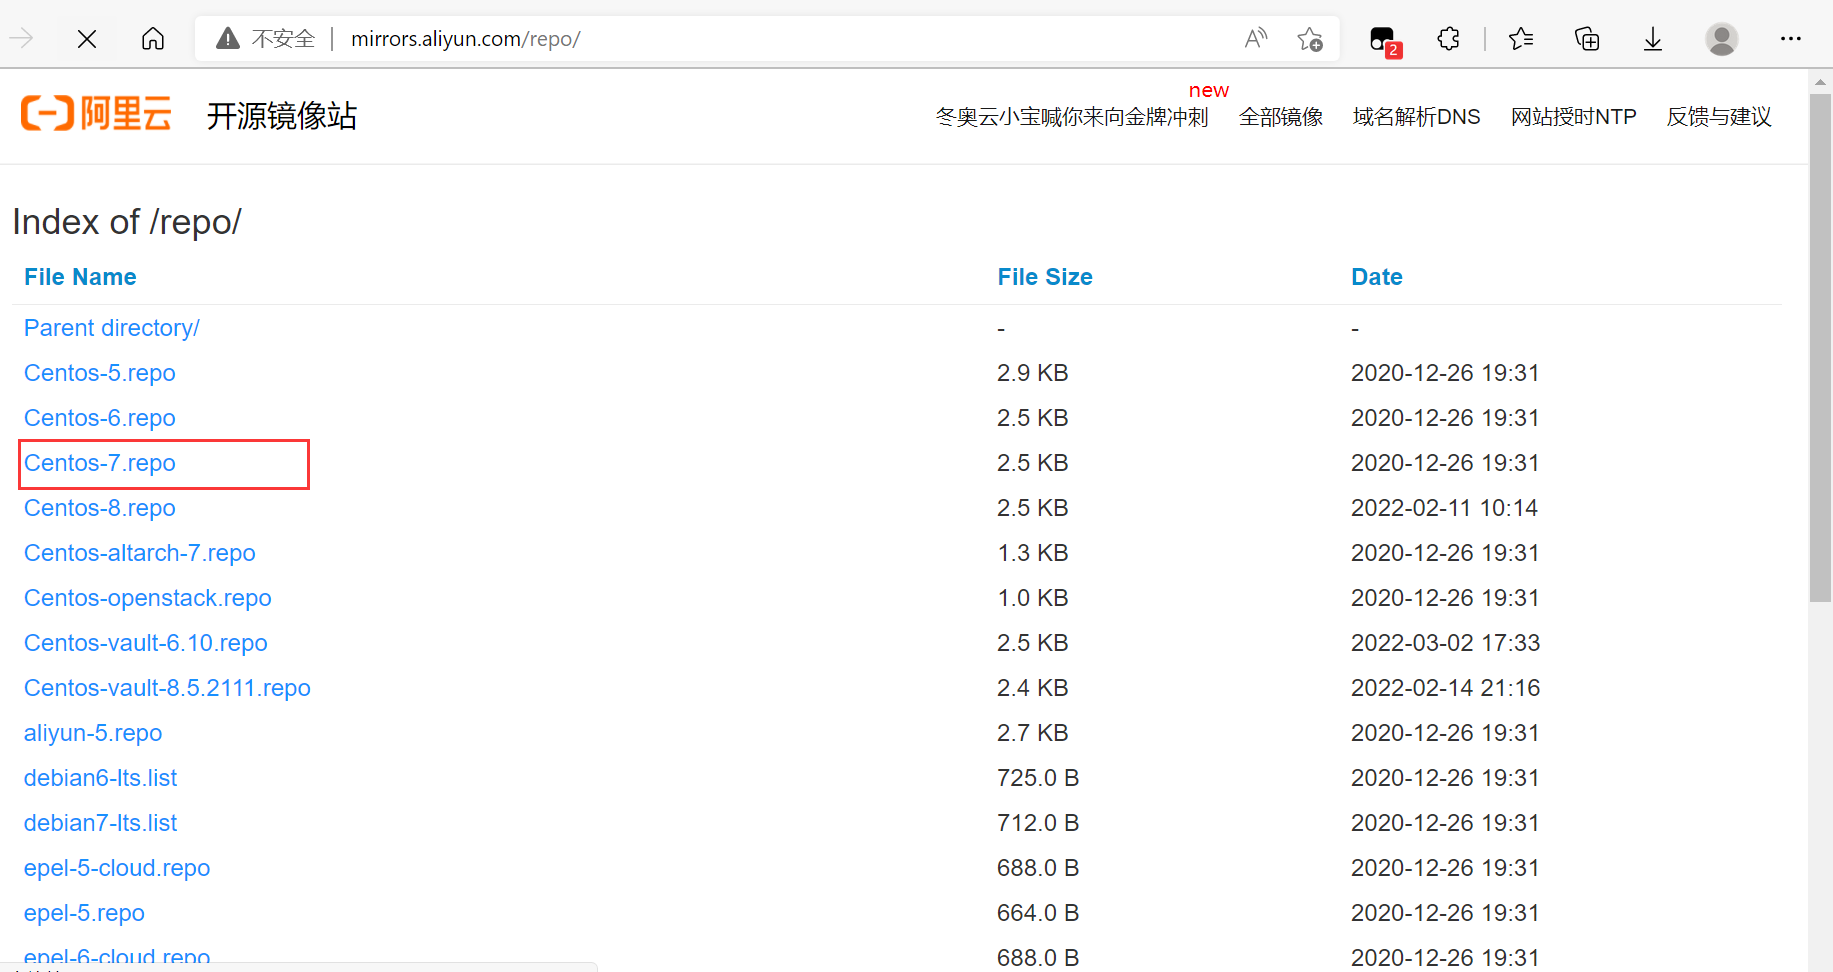Add page to favorites star icon
This screenshot has height=972, width=1833.
coord(1310,39)
